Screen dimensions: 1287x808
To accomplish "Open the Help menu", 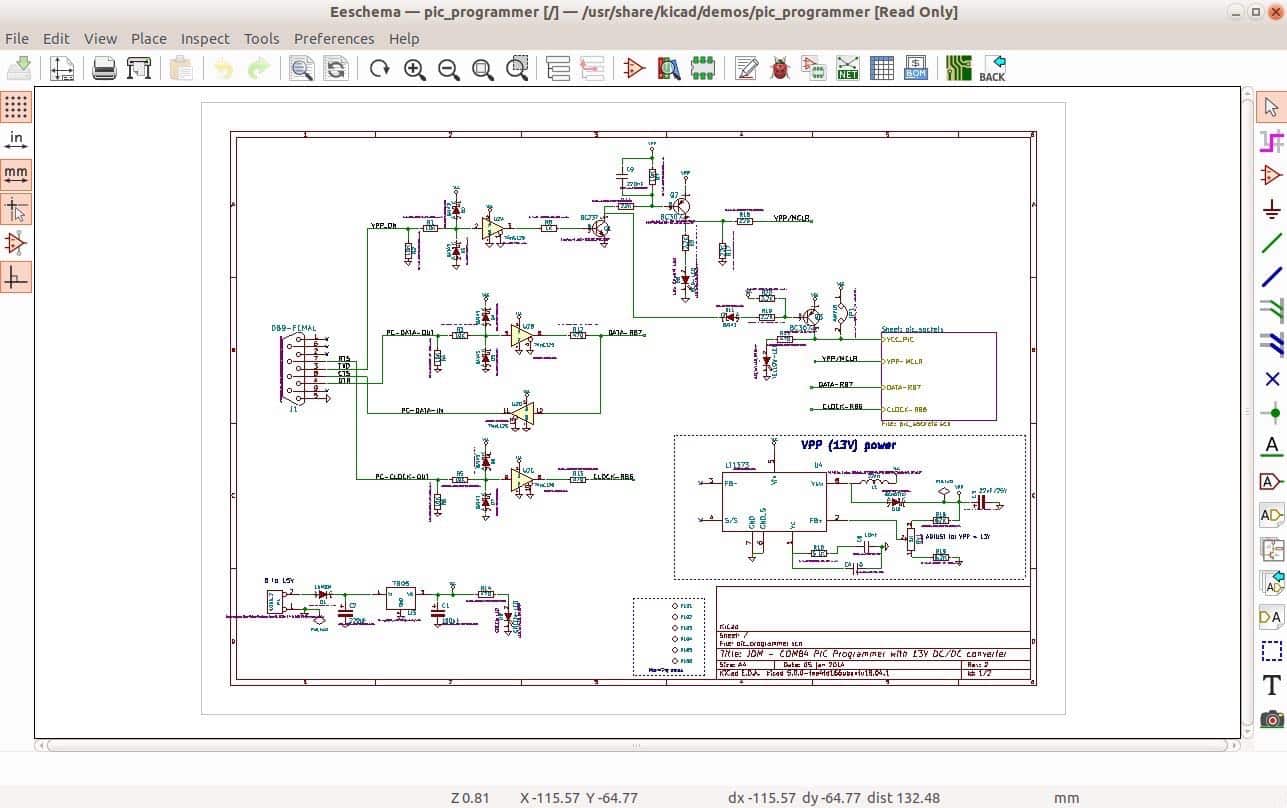I will pyautogui.click(x=404, y=38).
